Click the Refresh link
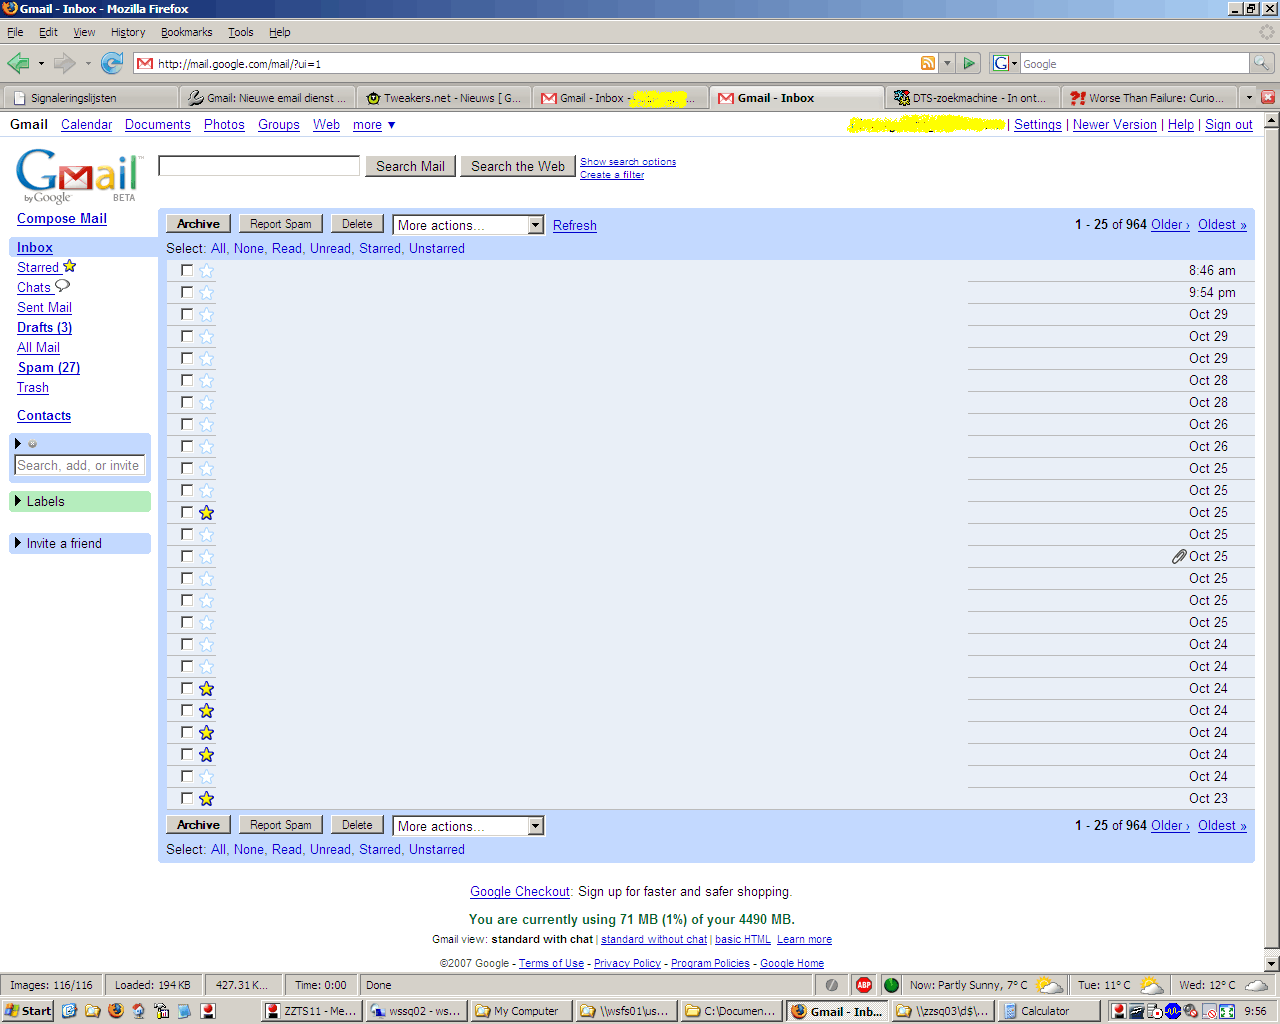 click(x=575, y=225)
